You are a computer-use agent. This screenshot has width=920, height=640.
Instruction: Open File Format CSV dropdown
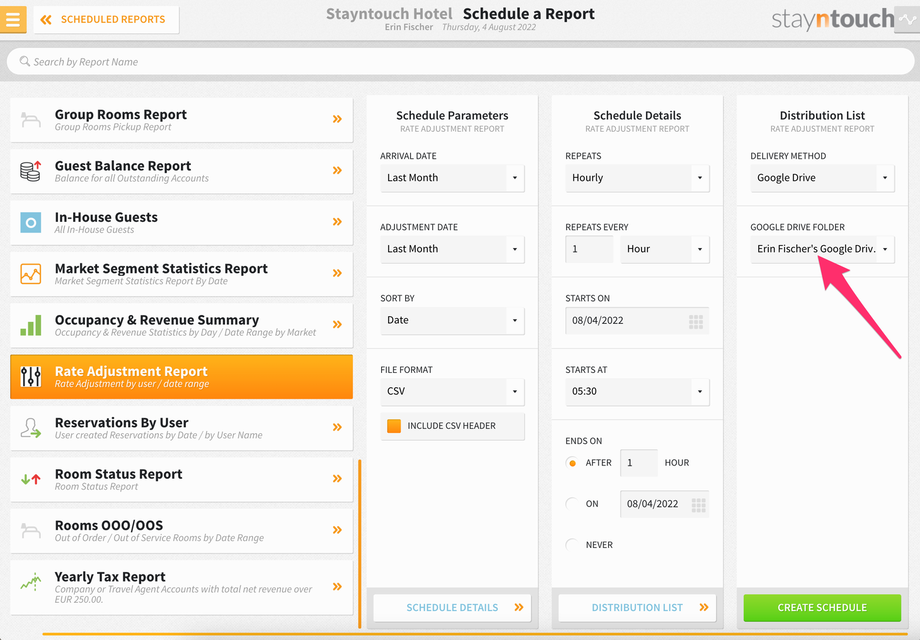(452, 391)
